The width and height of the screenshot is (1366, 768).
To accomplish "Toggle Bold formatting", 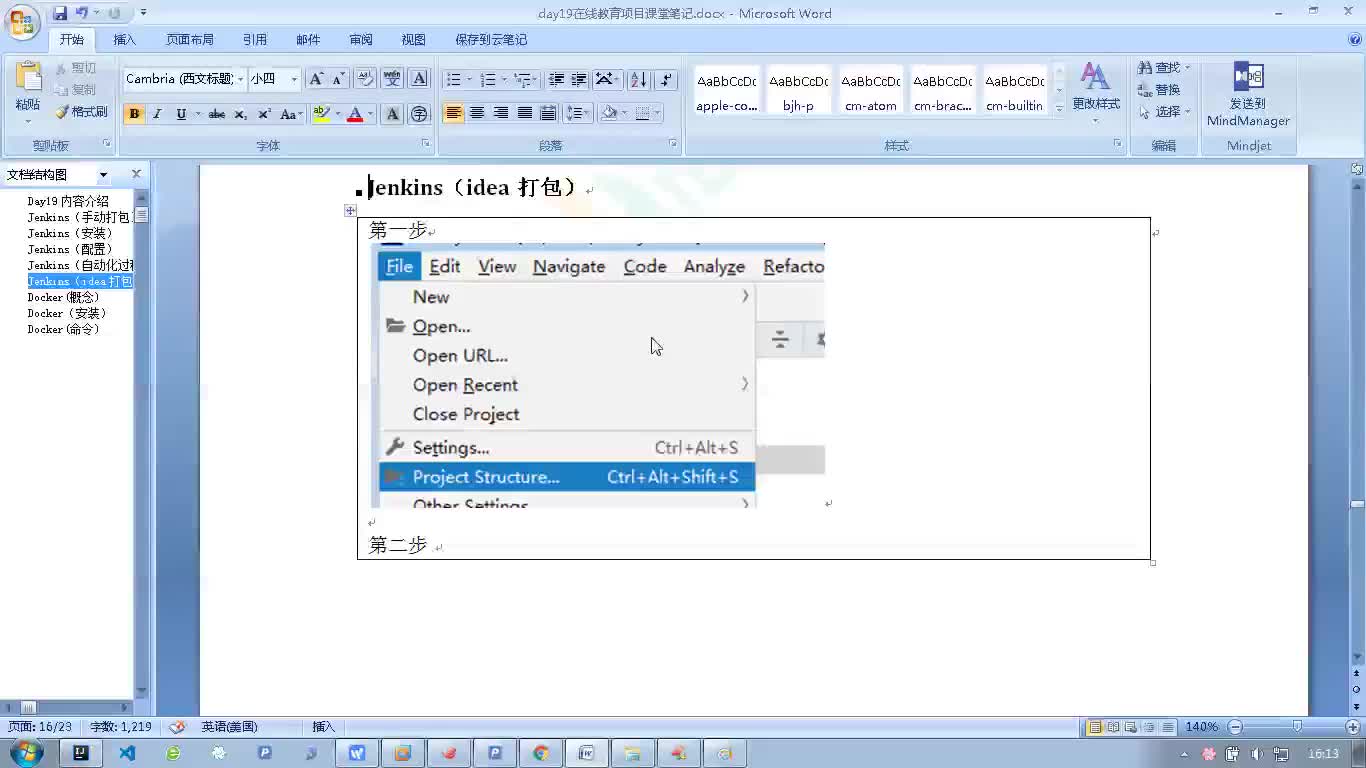I will click(134, 114).
